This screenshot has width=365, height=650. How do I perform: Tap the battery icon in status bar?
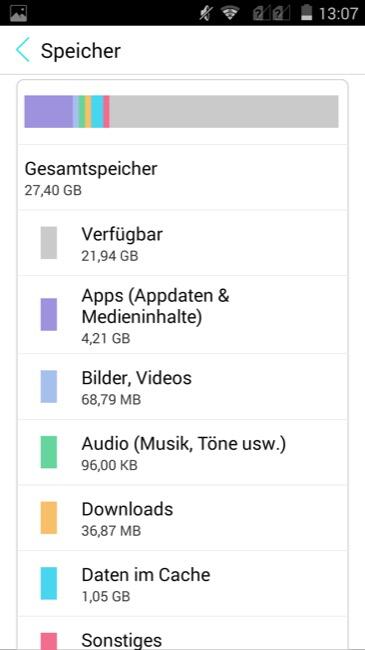(306, 13)
